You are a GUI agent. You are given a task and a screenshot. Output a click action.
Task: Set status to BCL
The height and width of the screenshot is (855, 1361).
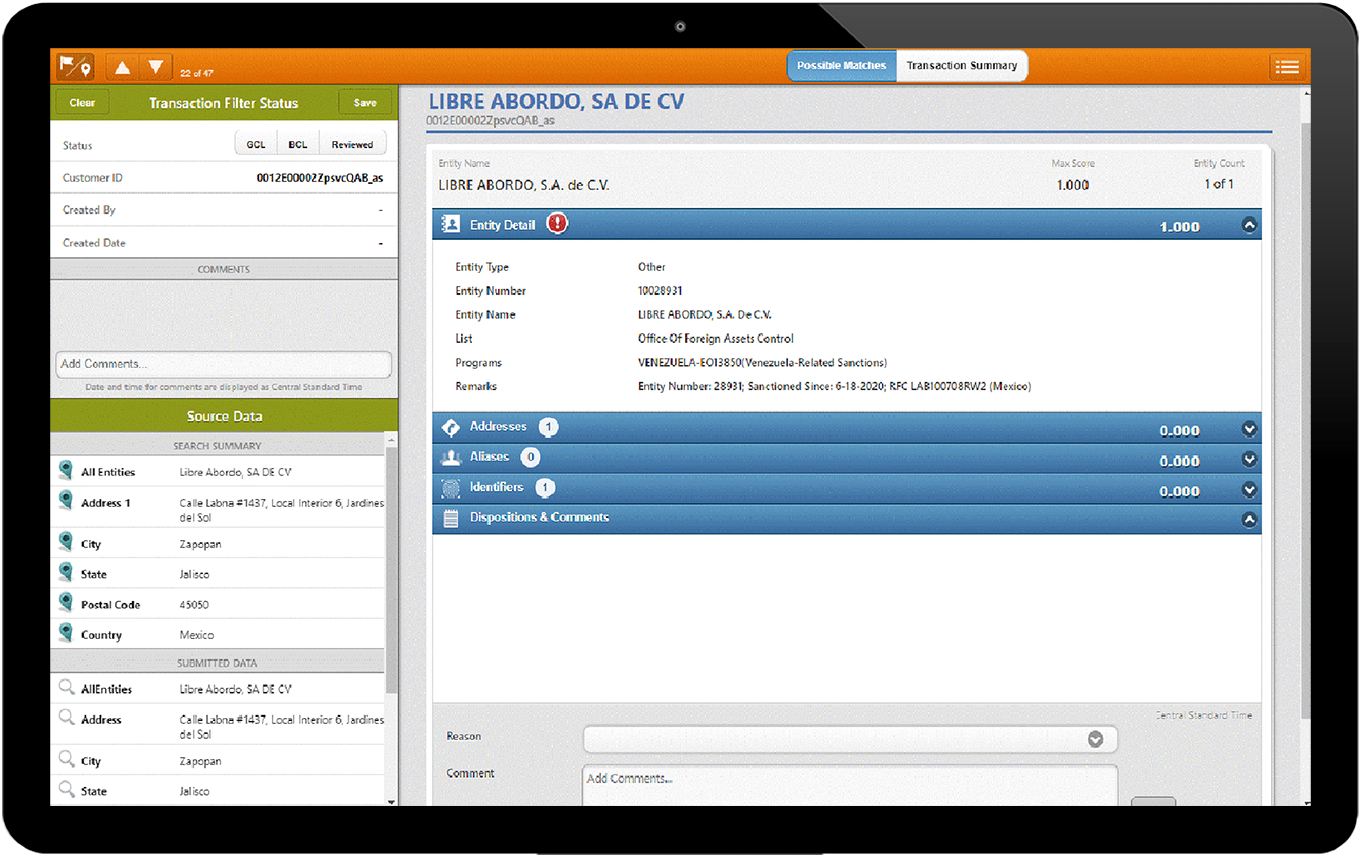(x=298, y=145)
